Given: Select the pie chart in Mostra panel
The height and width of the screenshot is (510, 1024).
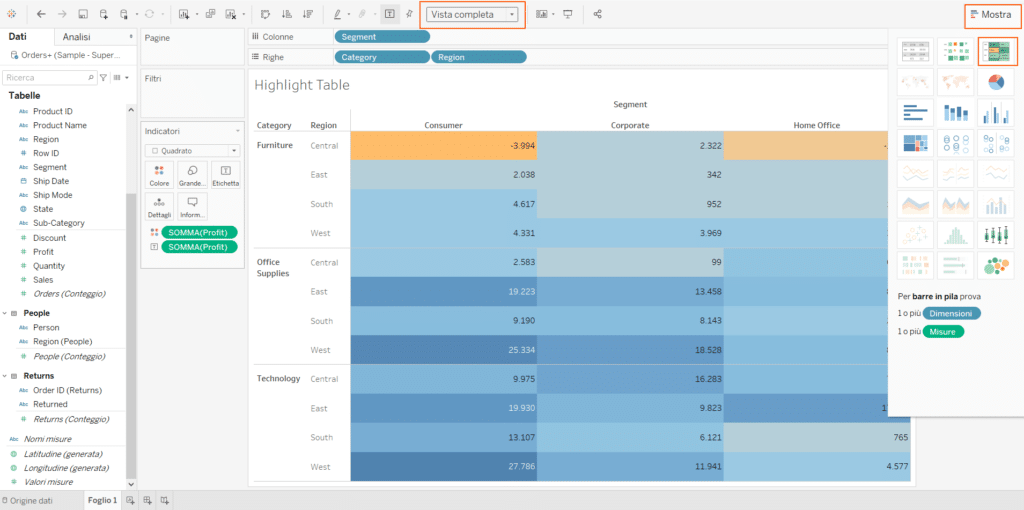Looking at the screenshot, I should 996,82.
